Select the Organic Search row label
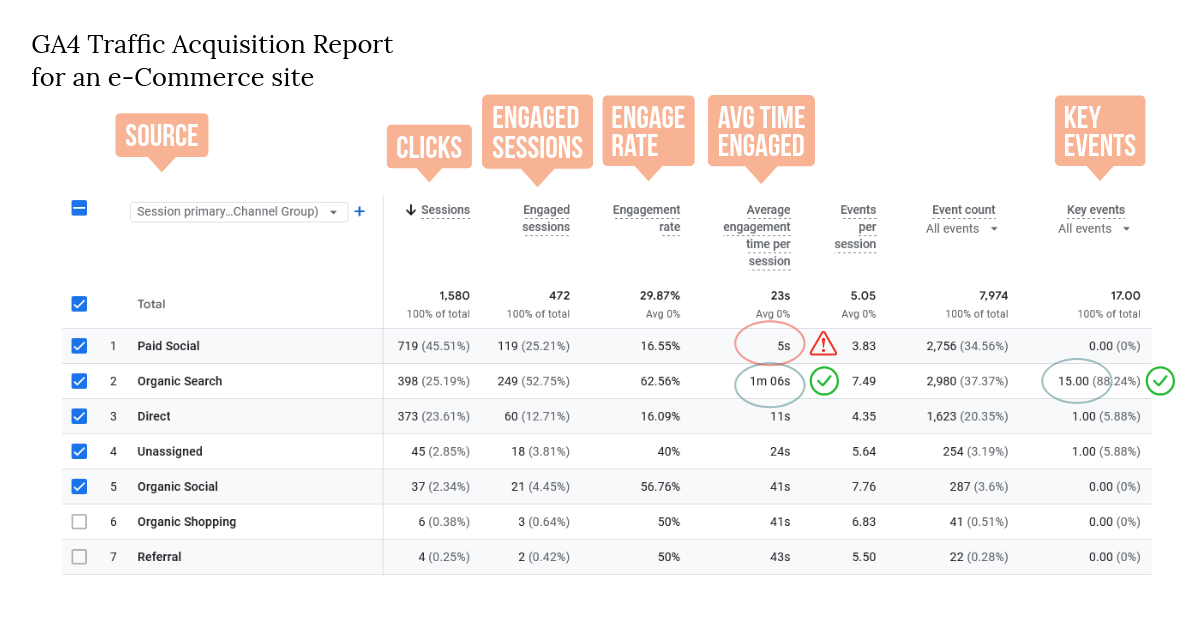The image size is (1200, 628). pyautogui.click(x=179, y=381)
